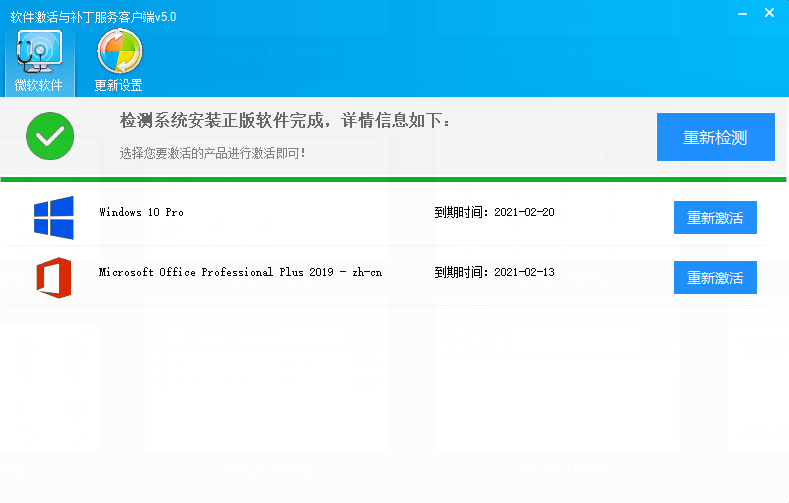Click the Windows expiry date 2021-02-20
This screenshot has height=503, width=789.
click(x=524, y=212)
